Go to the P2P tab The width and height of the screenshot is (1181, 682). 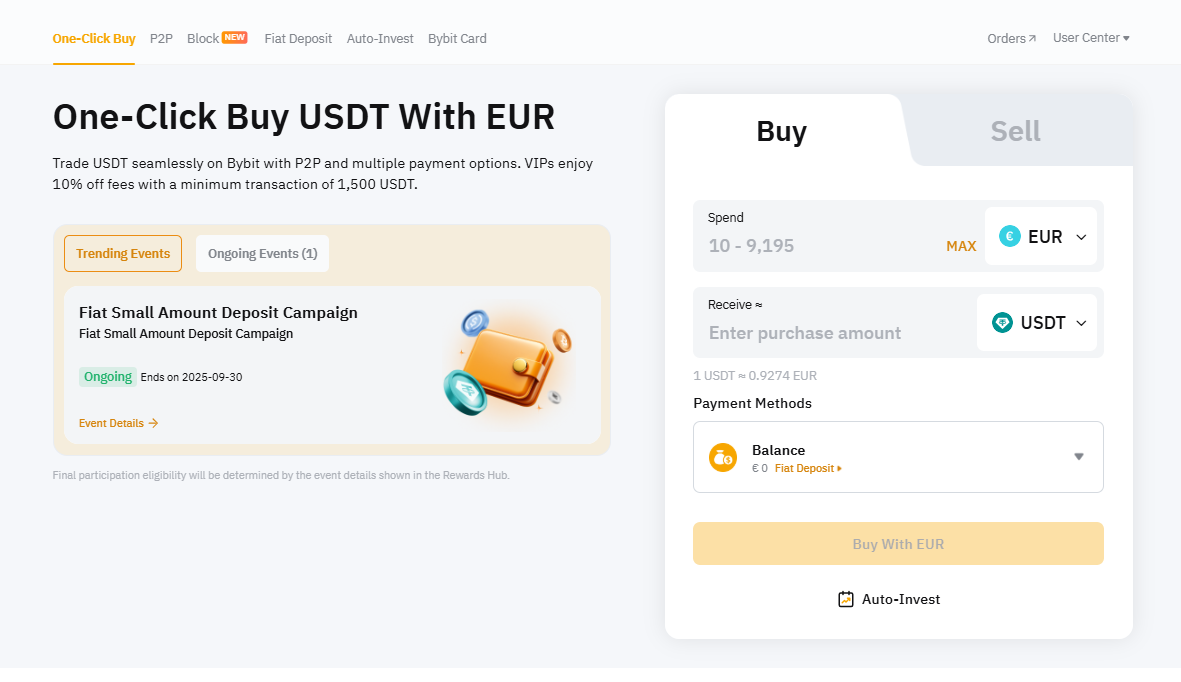pyautogui.click(x=161, y=38)
